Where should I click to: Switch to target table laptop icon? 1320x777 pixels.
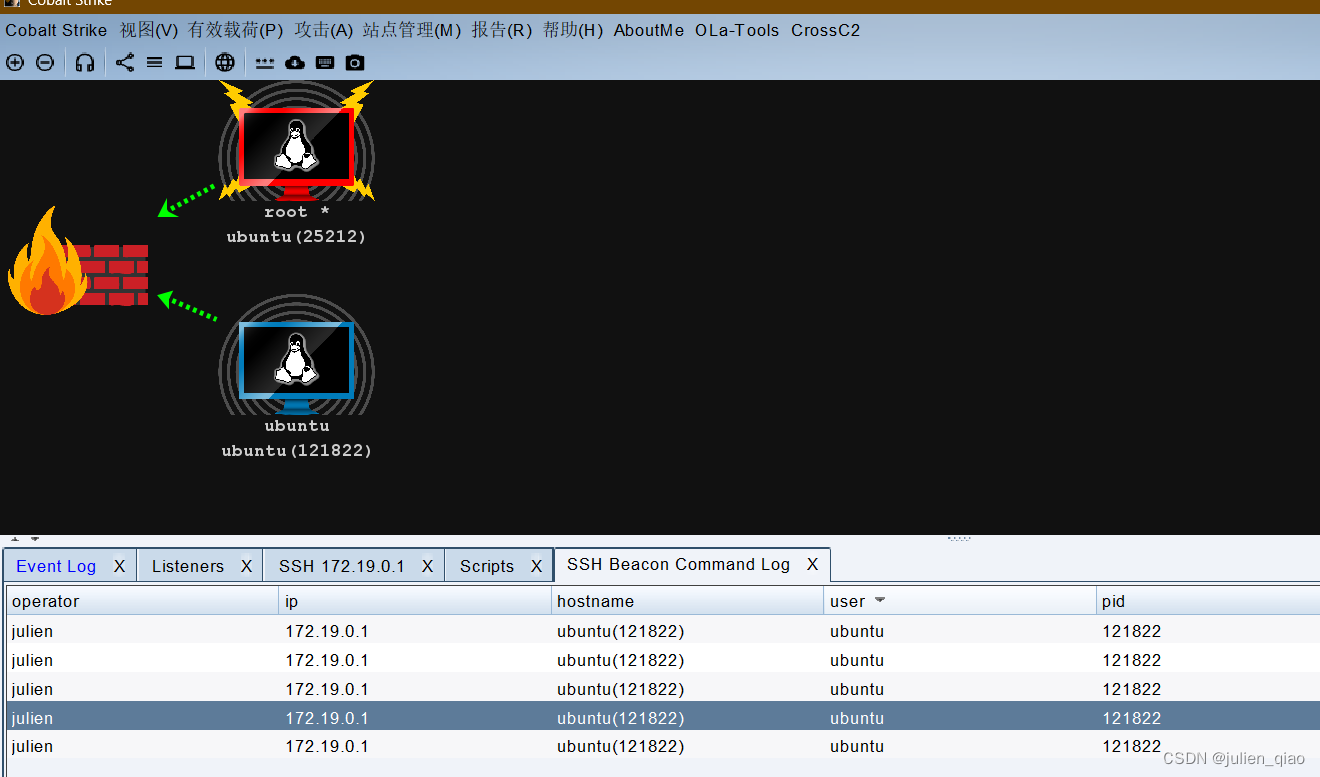(x=185, y=62)
